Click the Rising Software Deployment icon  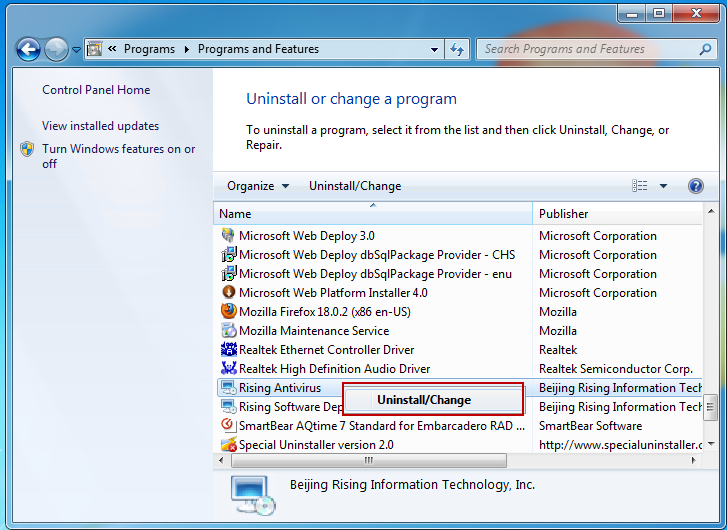point(228,407)
